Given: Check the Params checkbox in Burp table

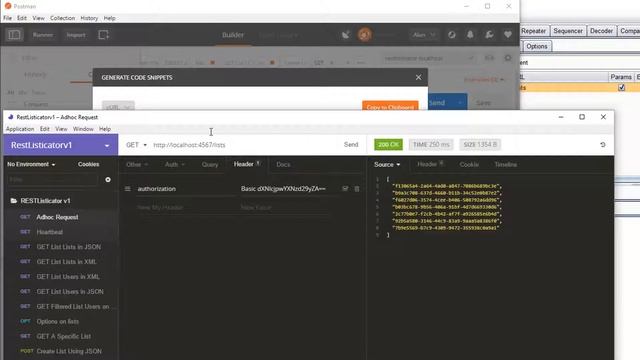Looking at the screenshot, I should (x=621, y=87).
